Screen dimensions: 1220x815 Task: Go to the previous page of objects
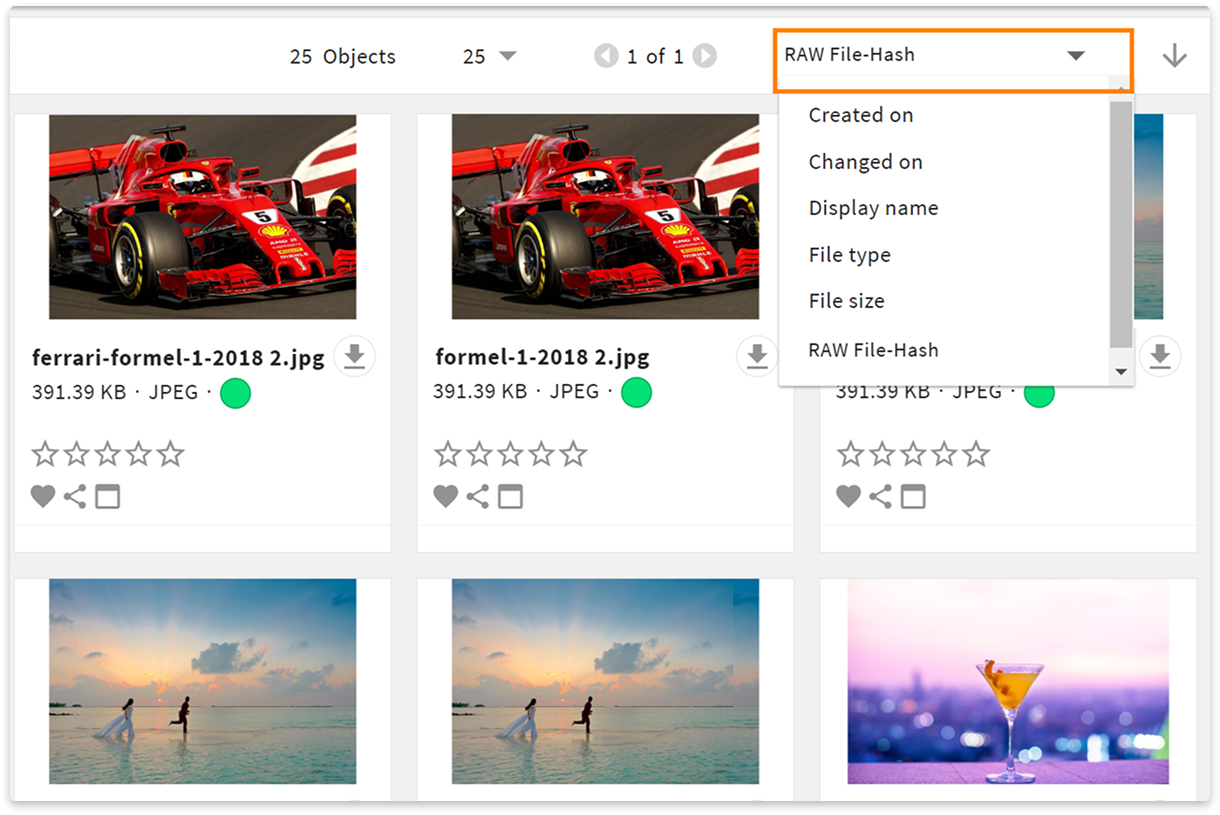click(x=606, y=56)
